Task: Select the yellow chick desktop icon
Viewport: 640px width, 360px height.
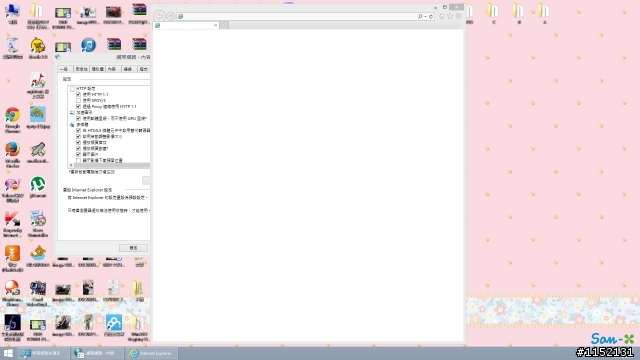Action: pos(38,48)
